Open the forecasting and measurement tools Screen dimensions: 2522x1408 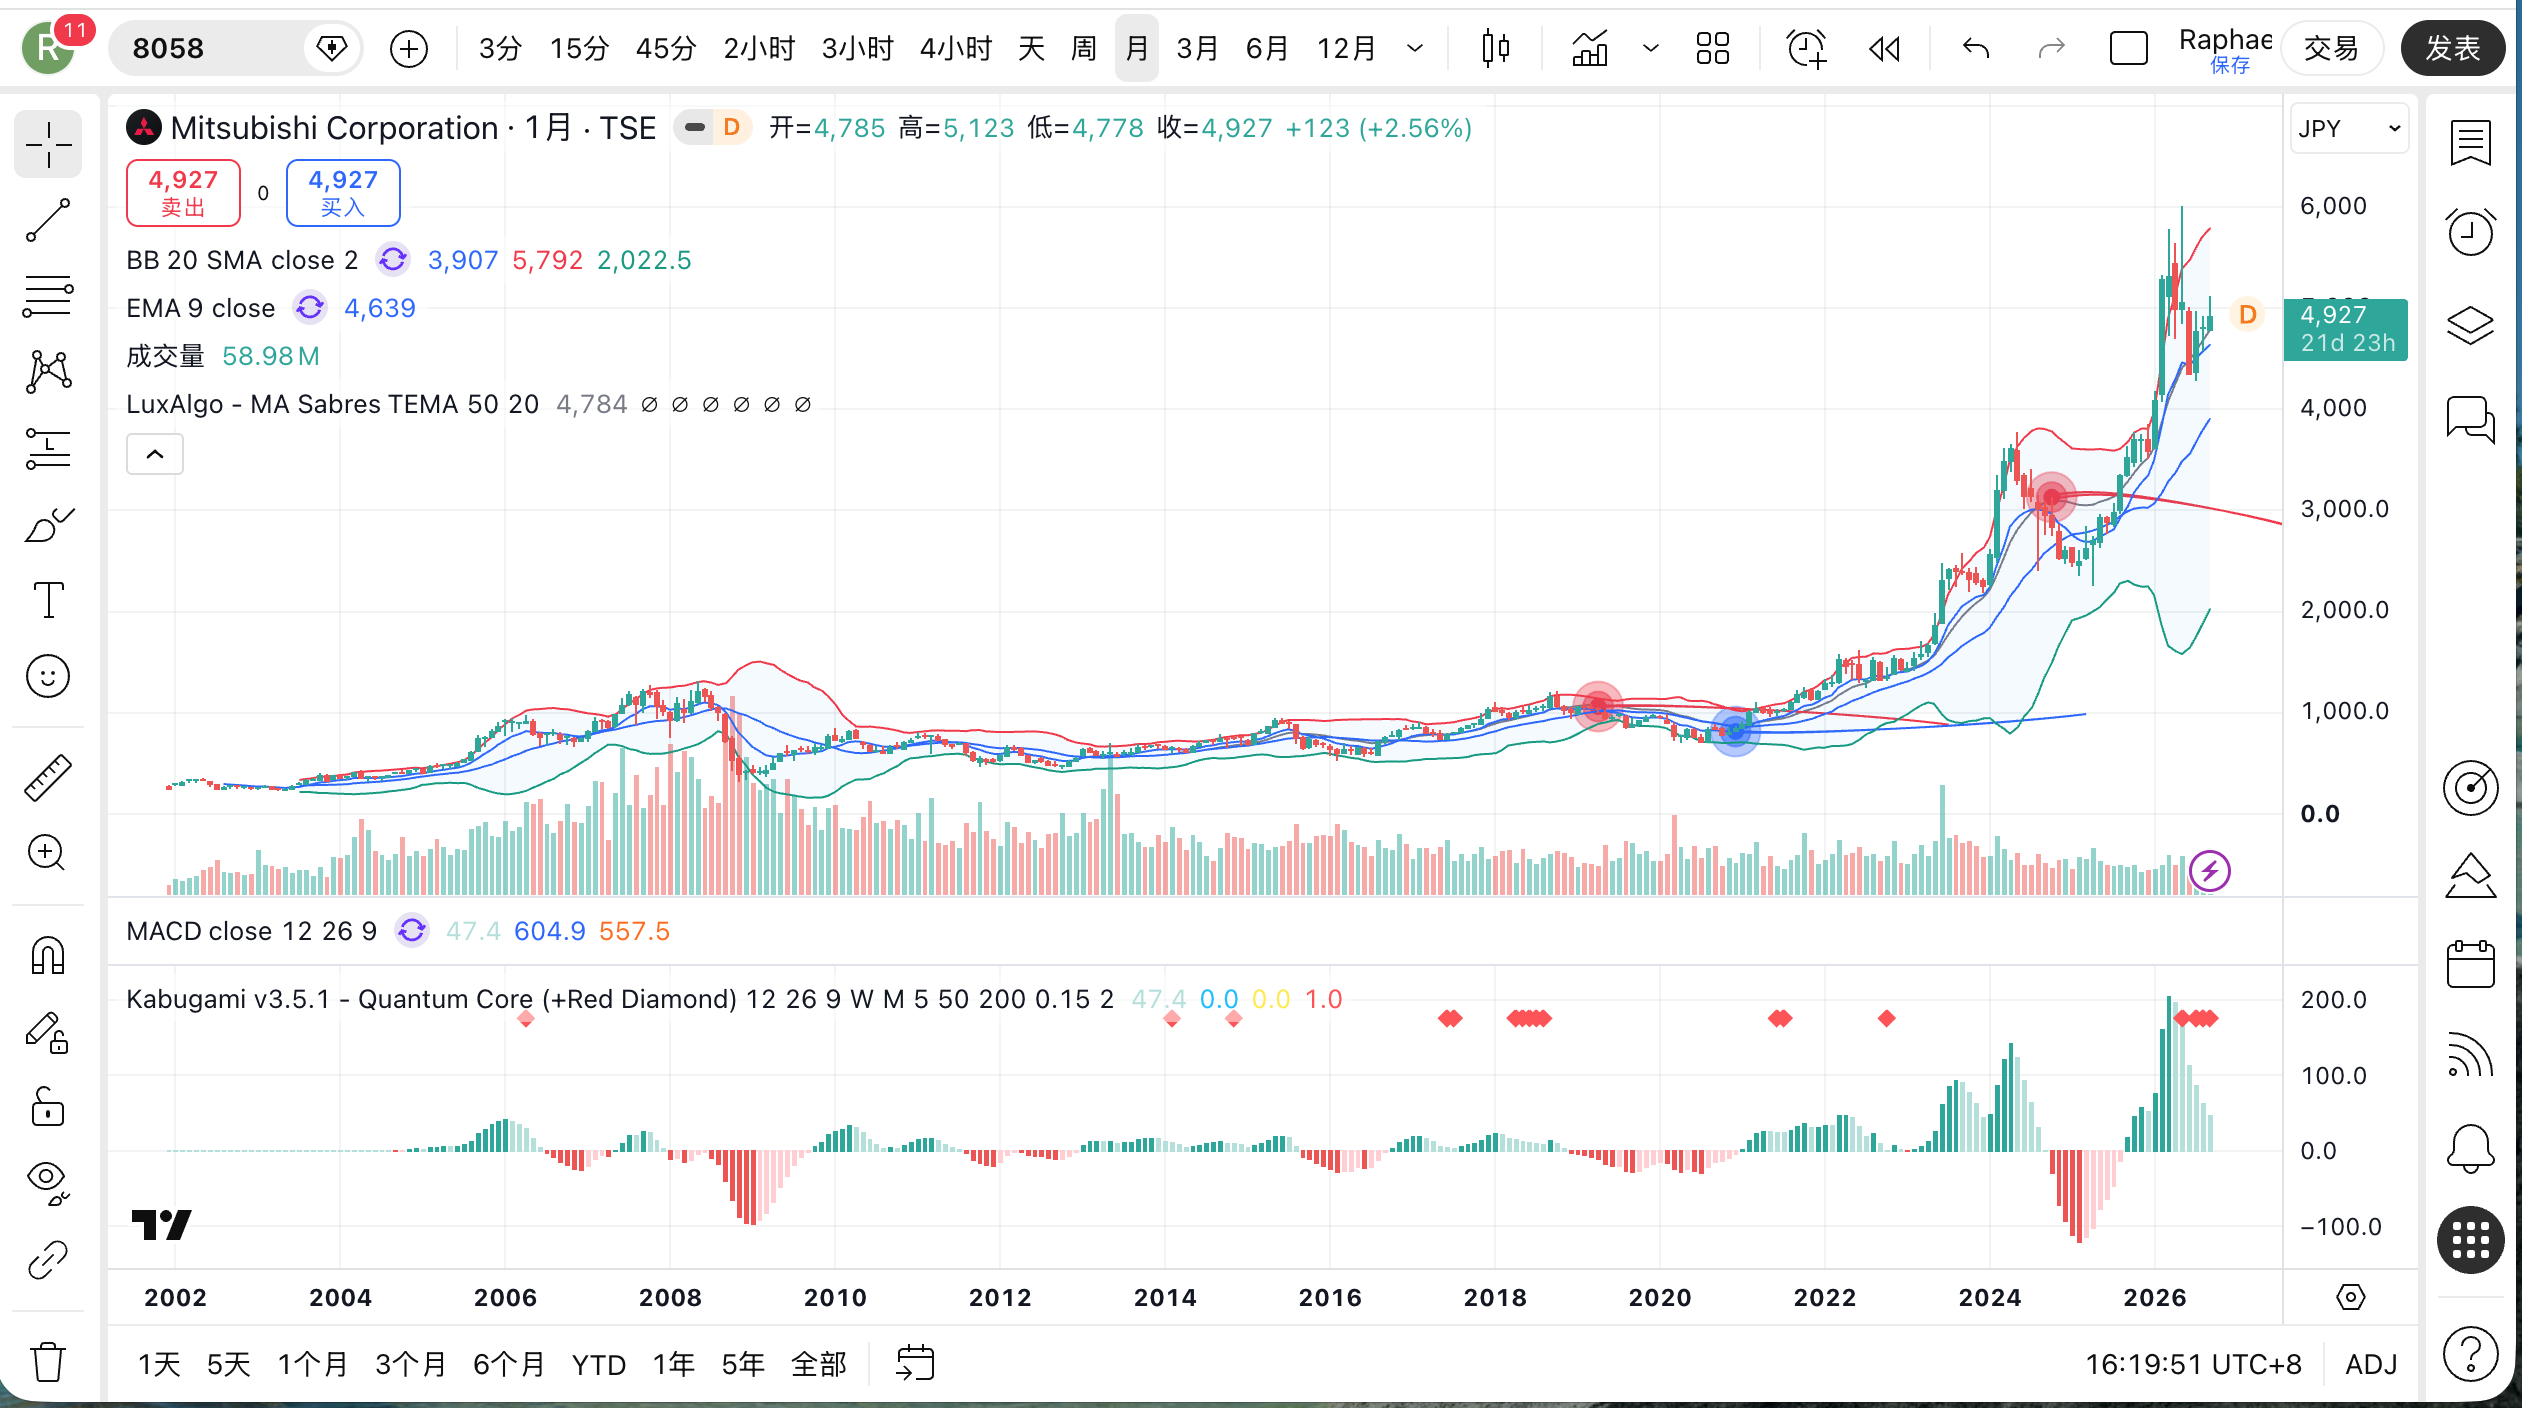48,449
